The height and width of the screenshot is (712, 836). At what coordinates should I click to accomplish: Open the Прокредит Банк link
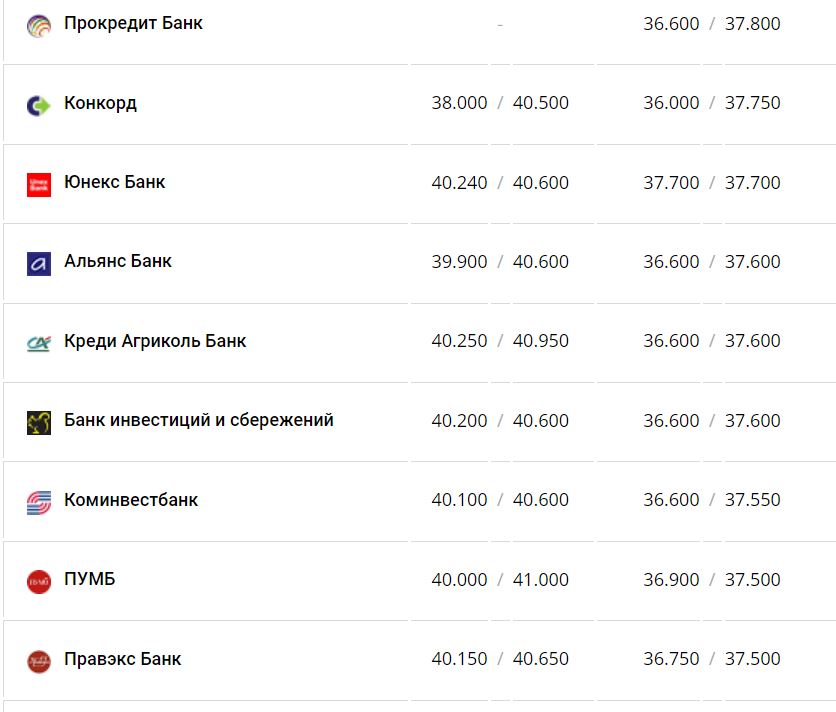133,23
